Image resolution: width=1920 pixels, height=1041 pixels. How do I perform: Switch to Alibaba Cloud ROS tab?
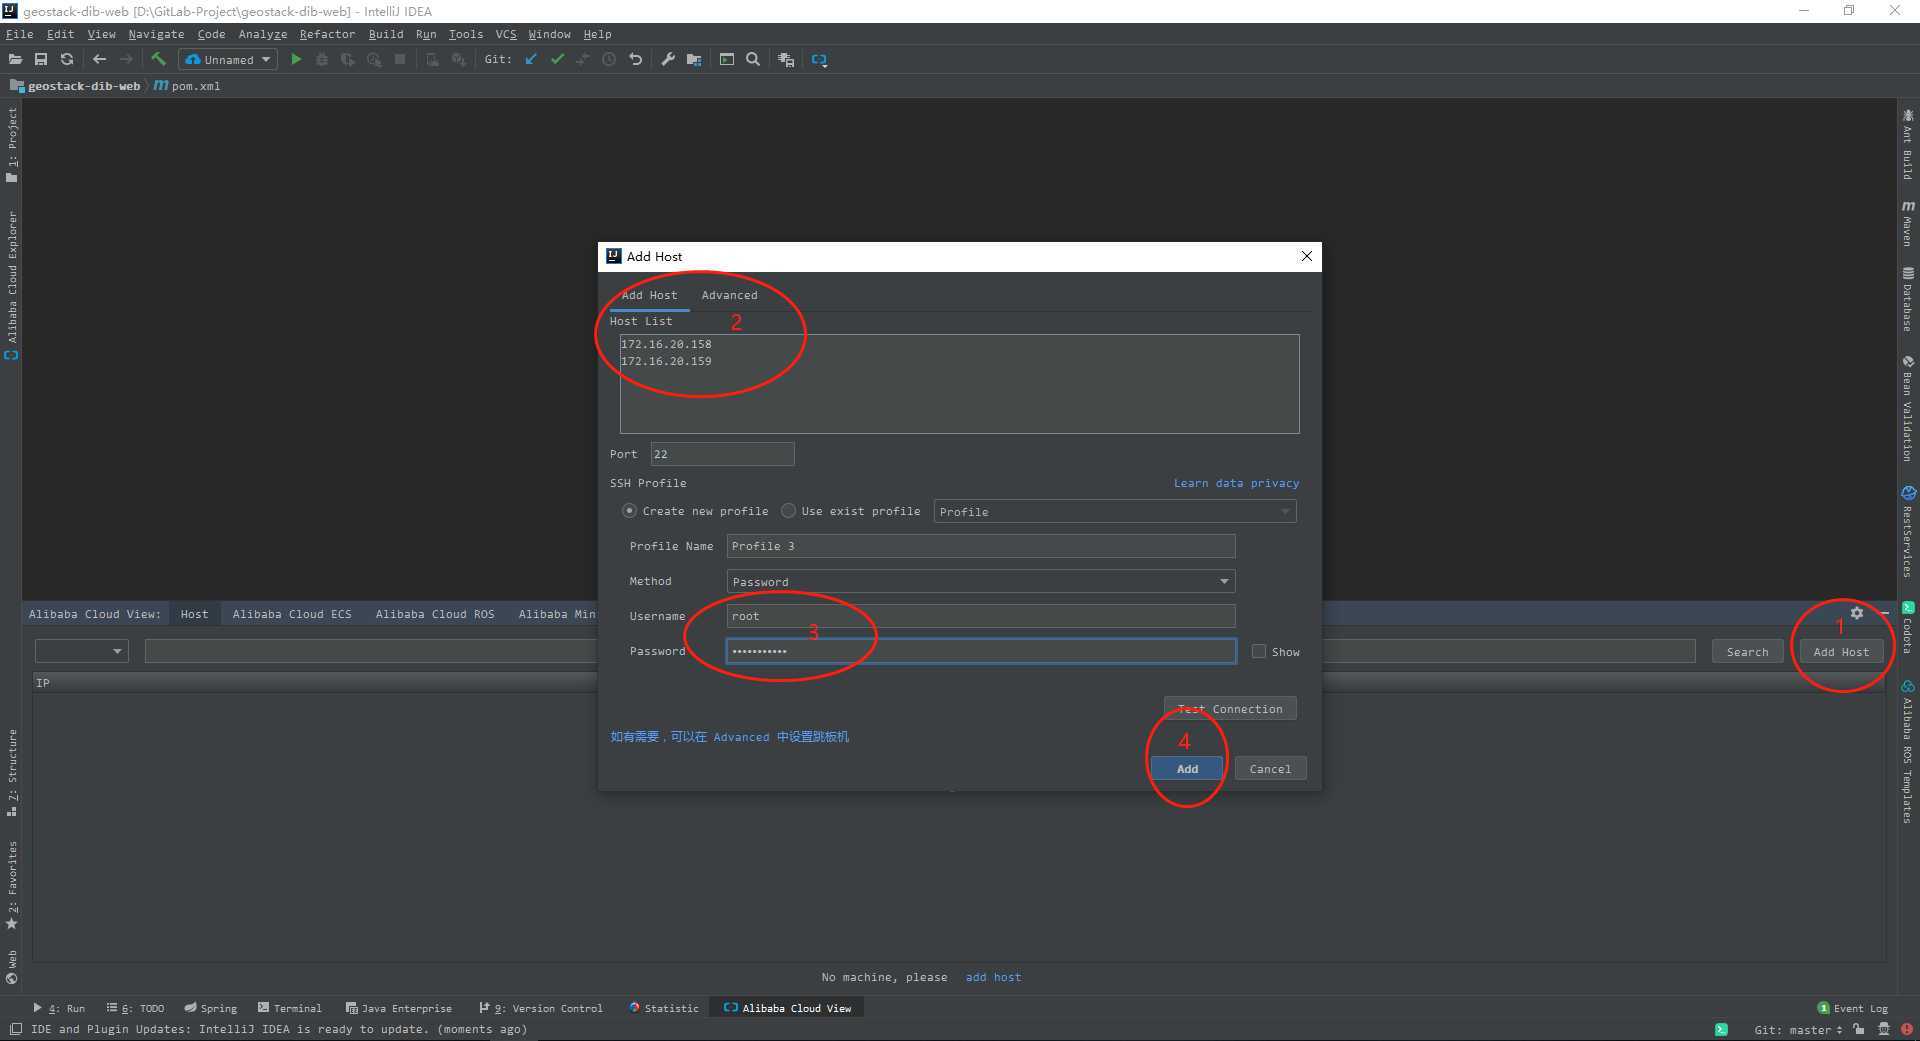[x=435, y=614]
